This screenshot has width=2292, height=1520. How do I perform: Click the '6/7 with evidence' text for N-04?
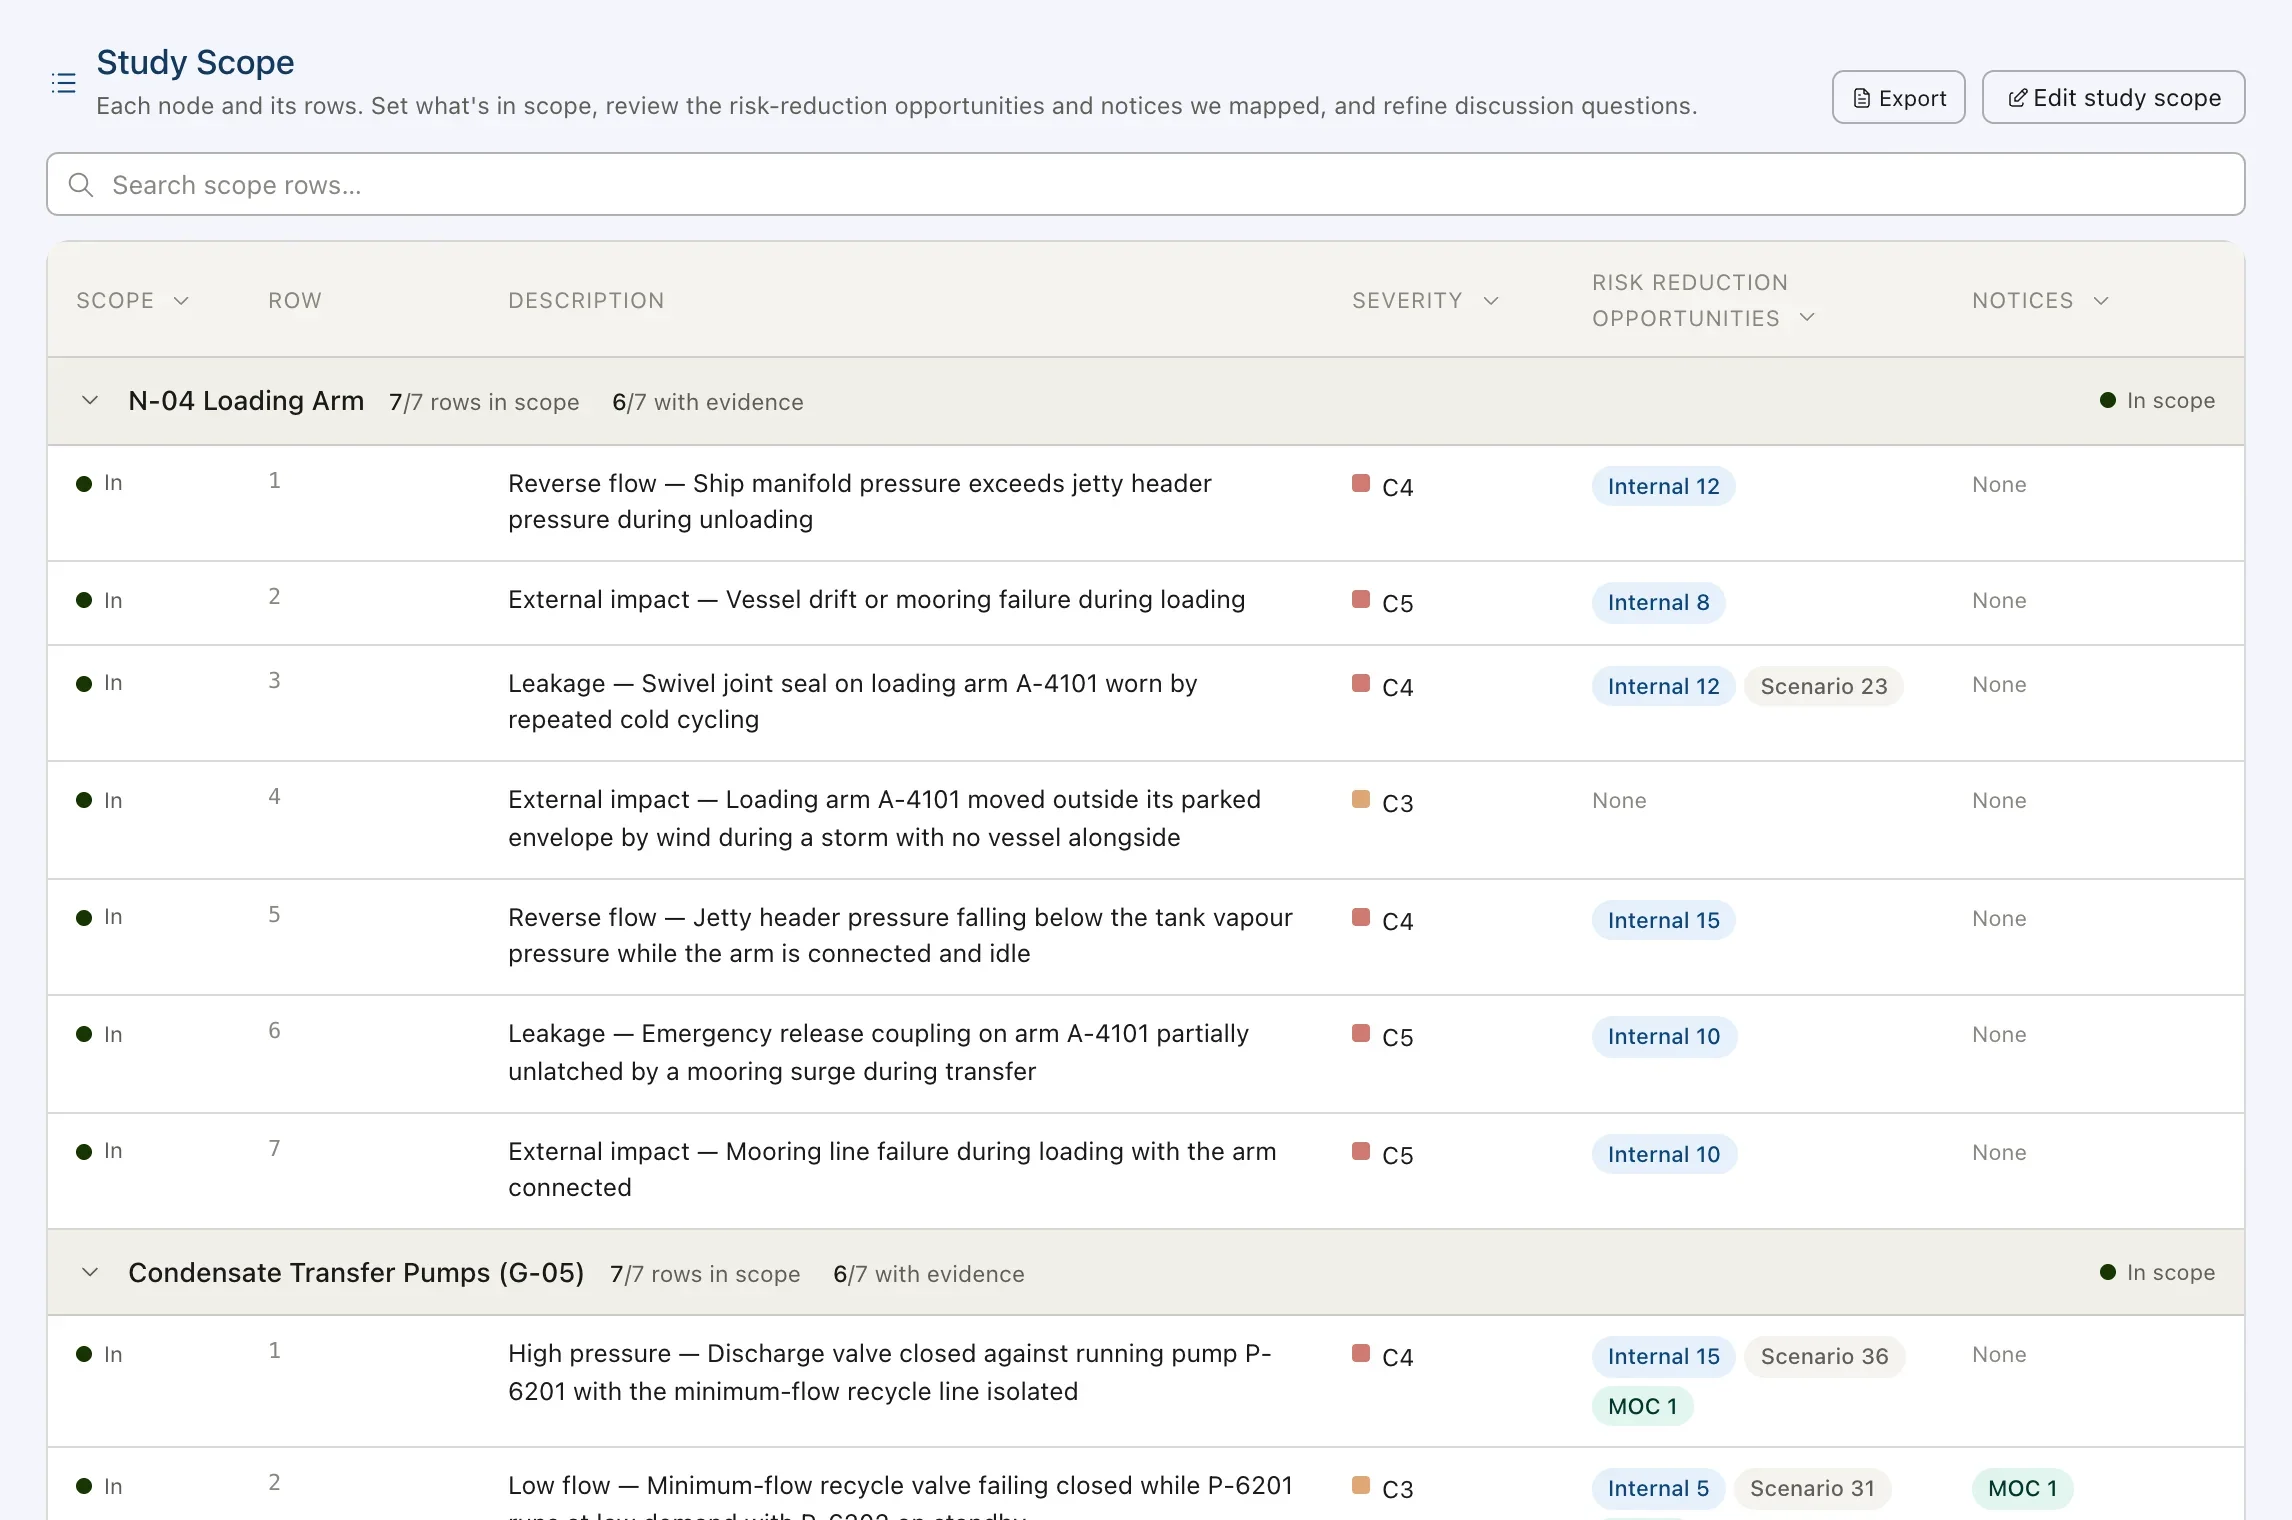click(x=708, y=402)
